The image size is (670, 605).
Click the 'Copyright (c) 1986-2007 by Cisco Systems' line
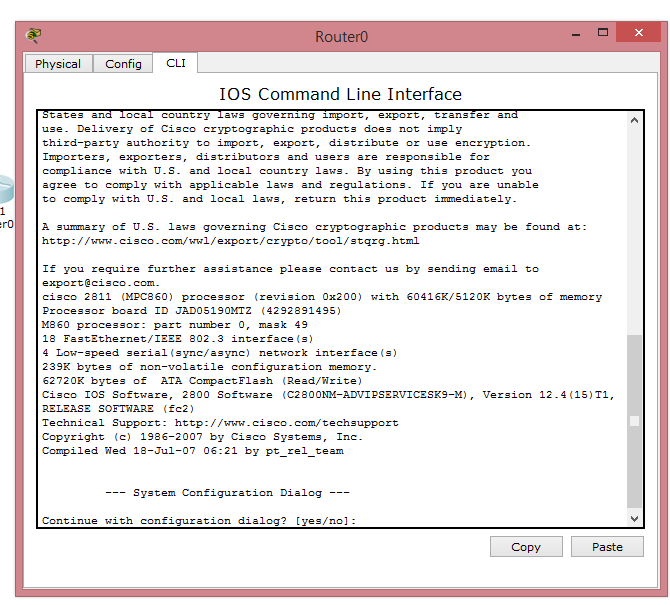pos(202,437)
